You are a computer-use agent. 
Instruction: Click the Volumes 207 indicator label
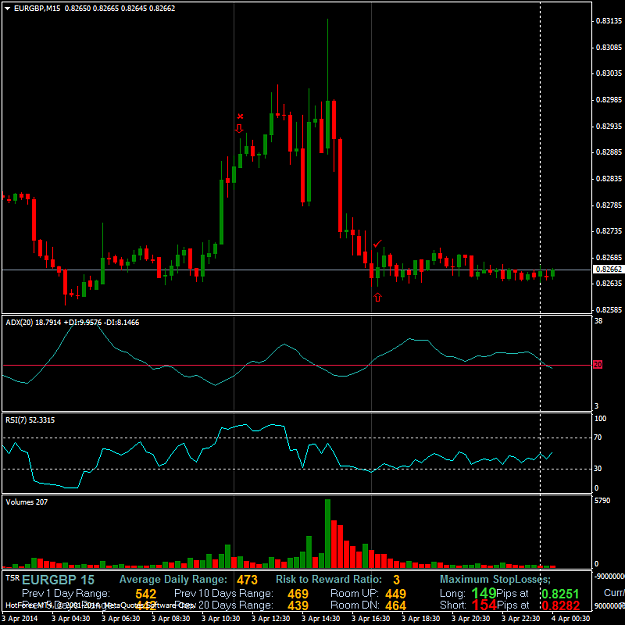point(27,502)
